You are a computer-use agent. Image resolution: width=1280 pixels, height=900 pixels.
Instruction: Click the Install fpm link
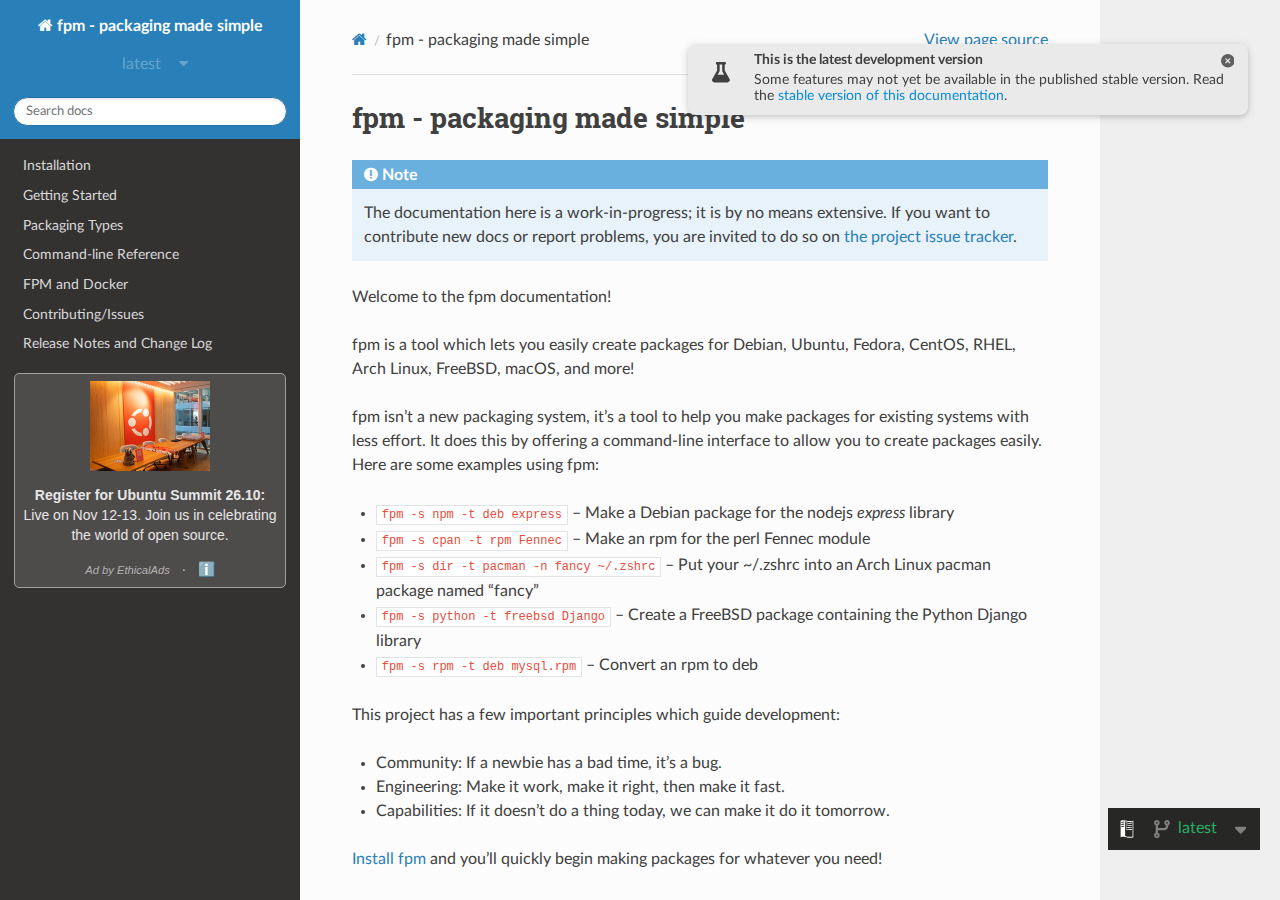pos(389,858)
